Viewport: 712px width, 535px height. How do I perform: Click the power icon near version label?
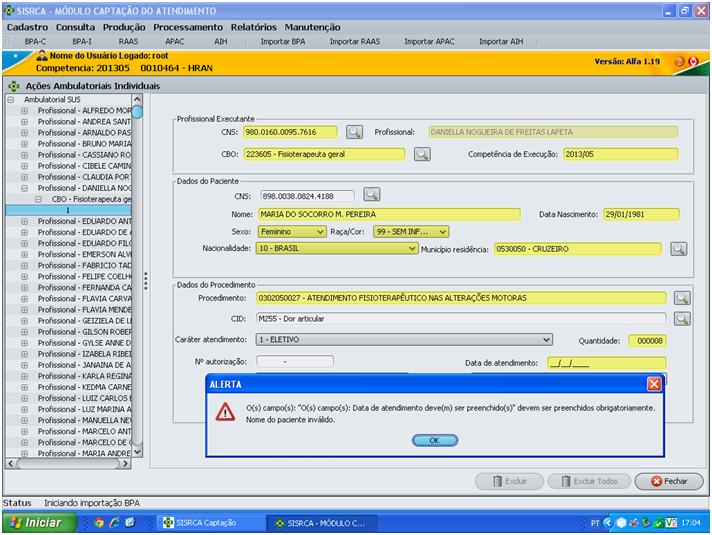tap(694, 61)
